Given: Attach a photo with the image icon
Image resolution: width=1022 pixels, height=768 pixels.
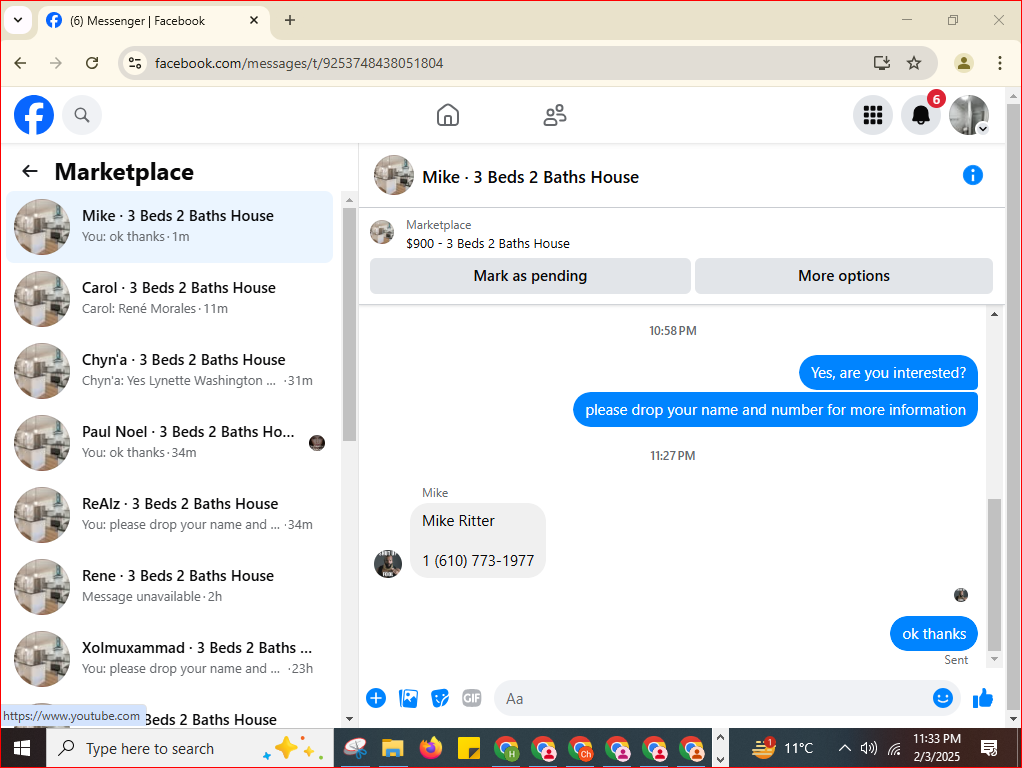Looking at the screenshot, I should 408,698.
